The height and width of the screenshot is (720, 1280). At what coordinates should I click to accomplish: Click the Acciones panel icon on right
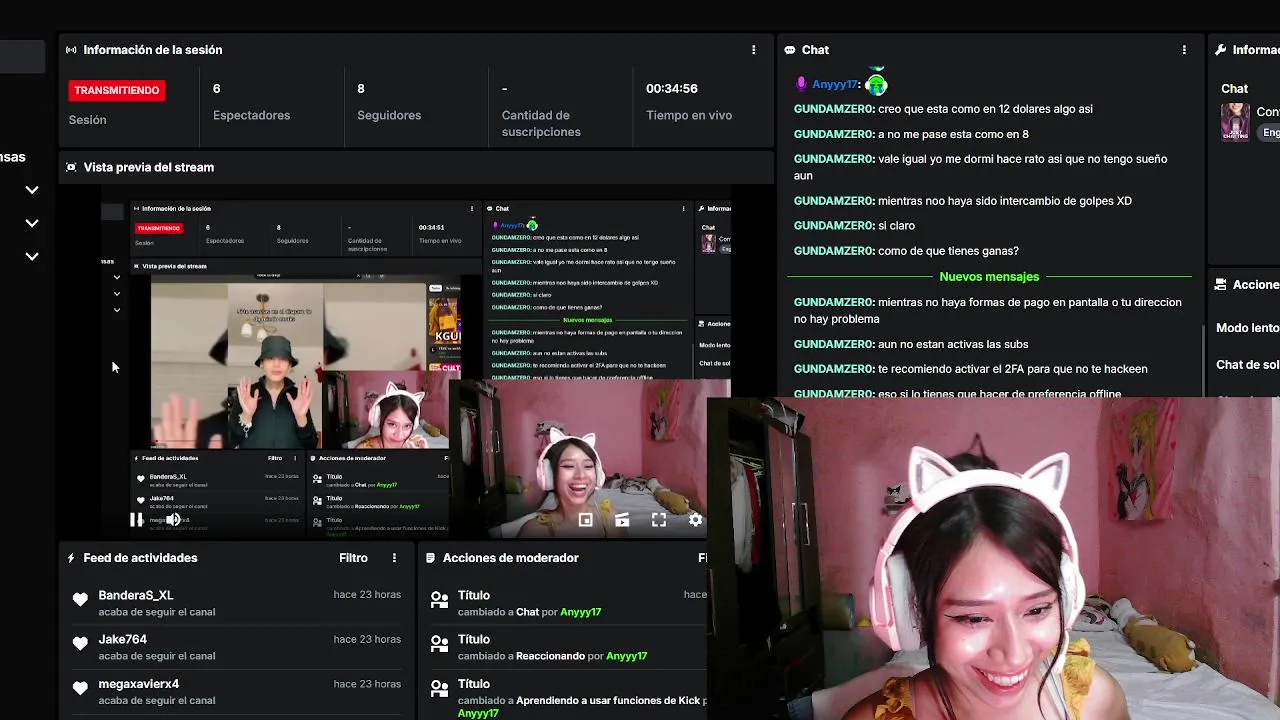click(1220, 285)
